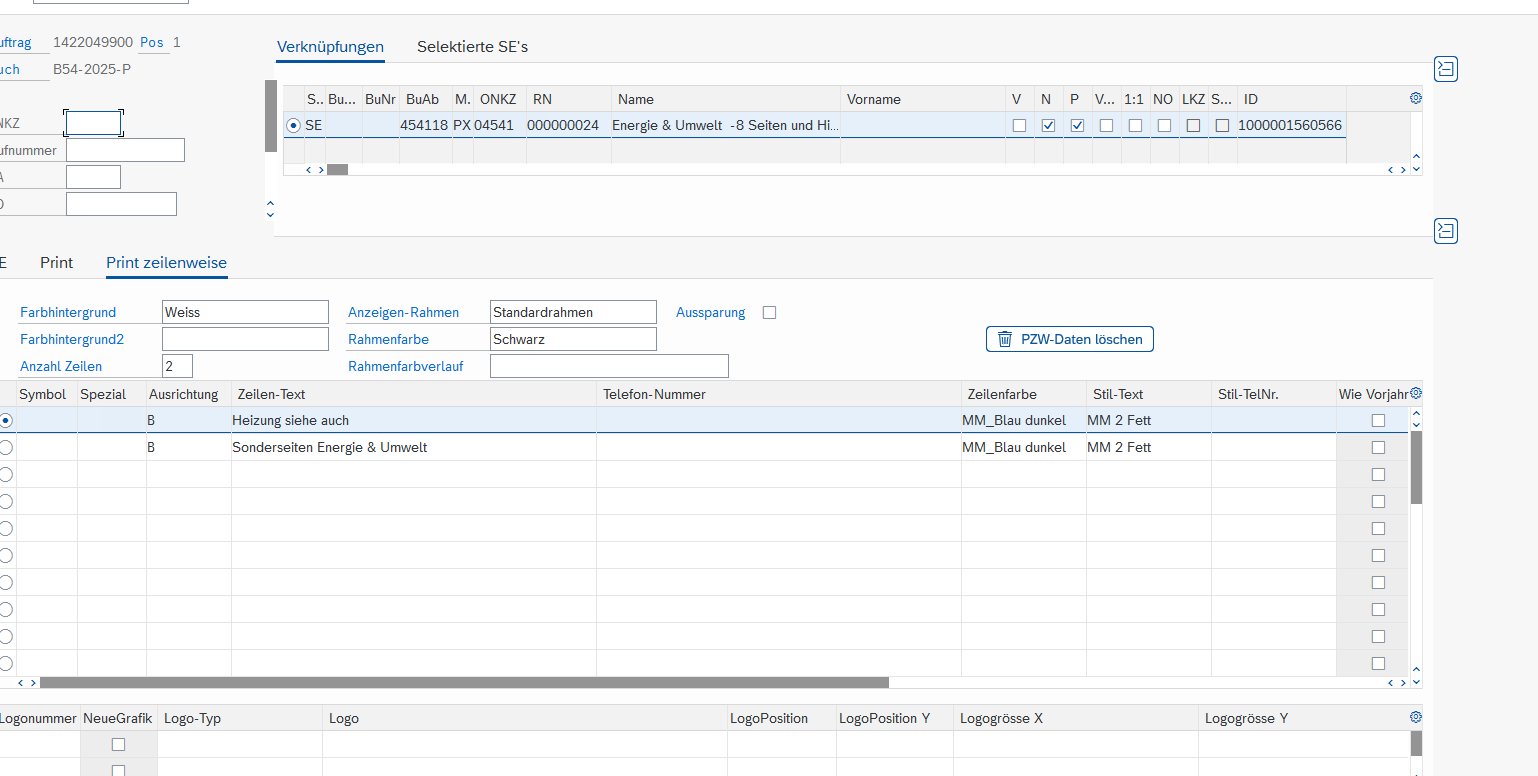Click the PZW-Daten löschen button

[1070, 339]
